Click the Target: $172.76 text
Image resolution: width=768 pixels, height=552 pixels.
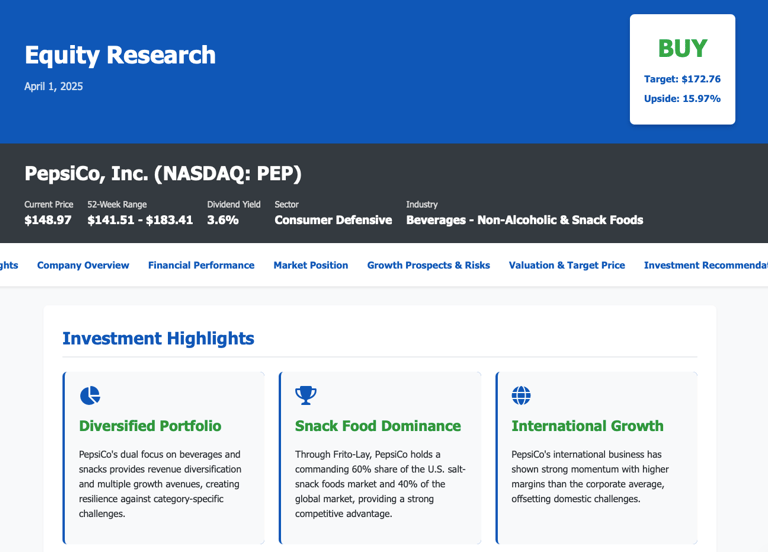pyautogui.click(x=682, y=79)
